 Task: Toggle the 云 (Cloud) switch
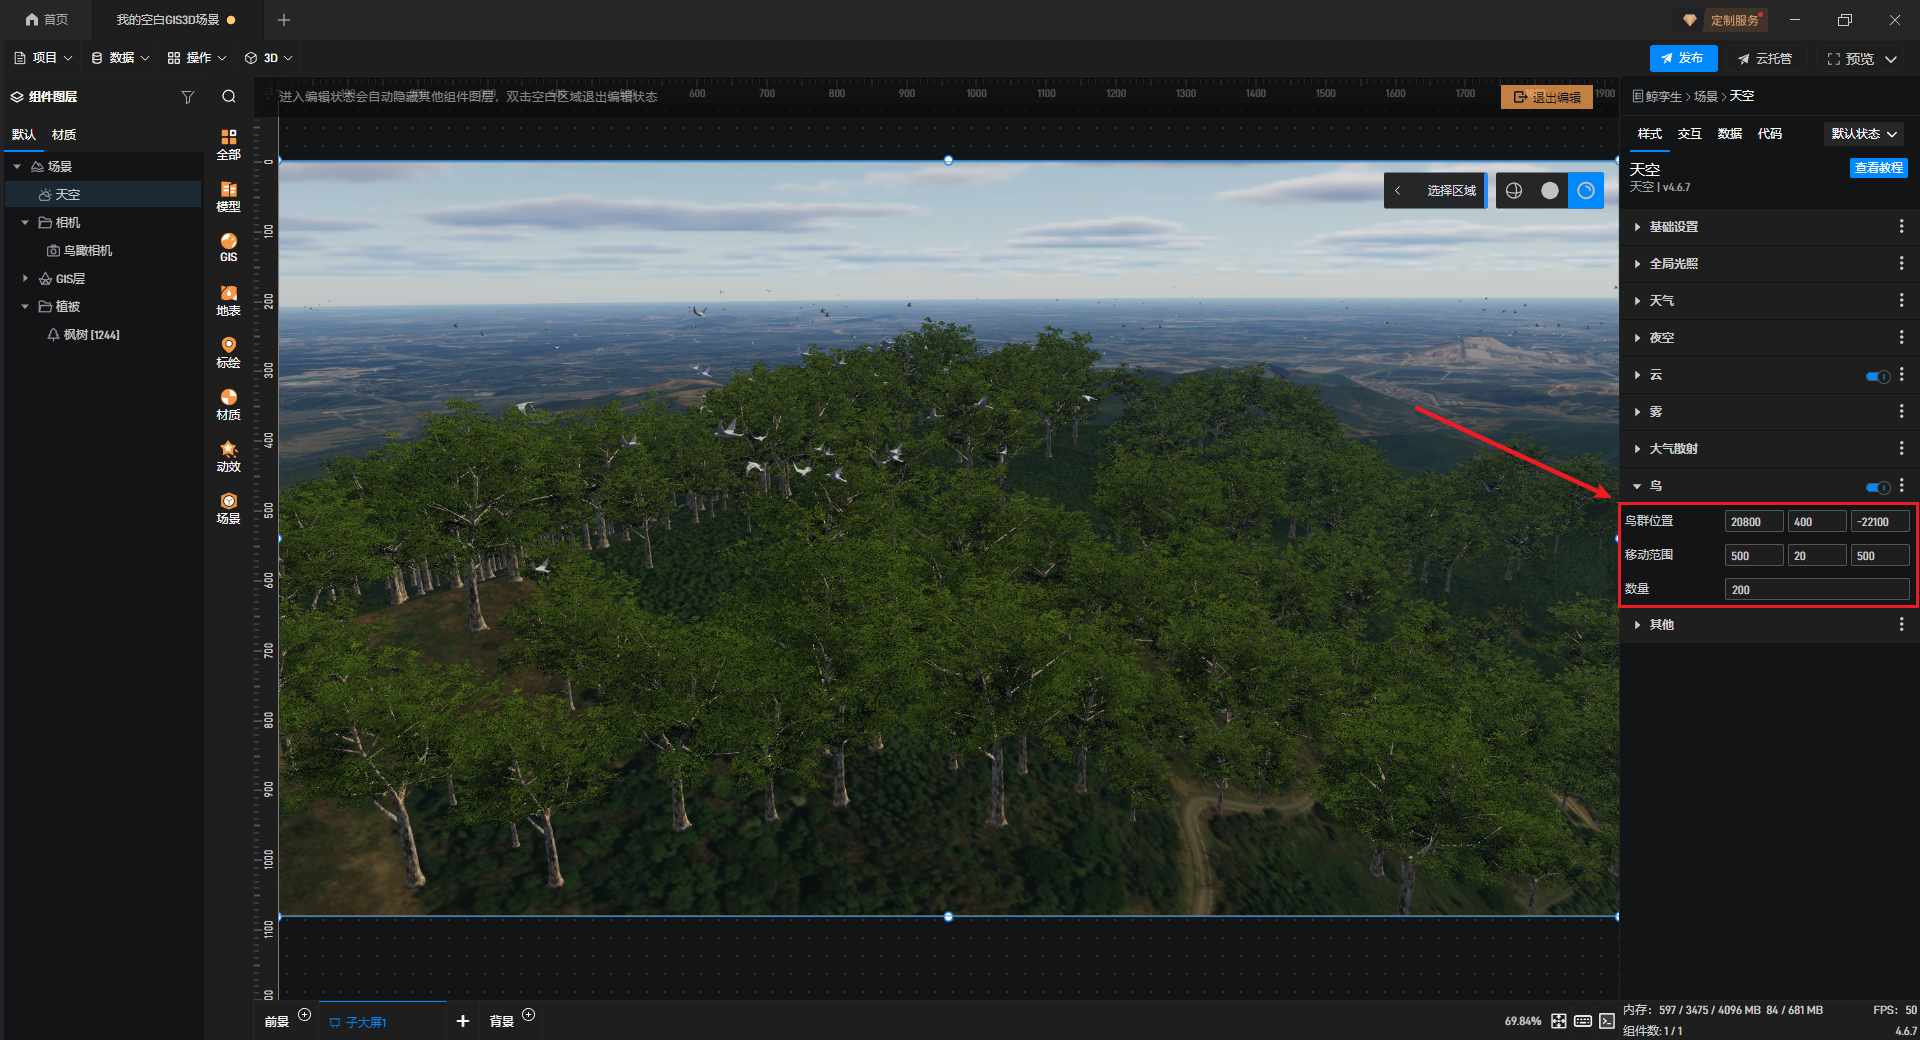click(1877, 376)
